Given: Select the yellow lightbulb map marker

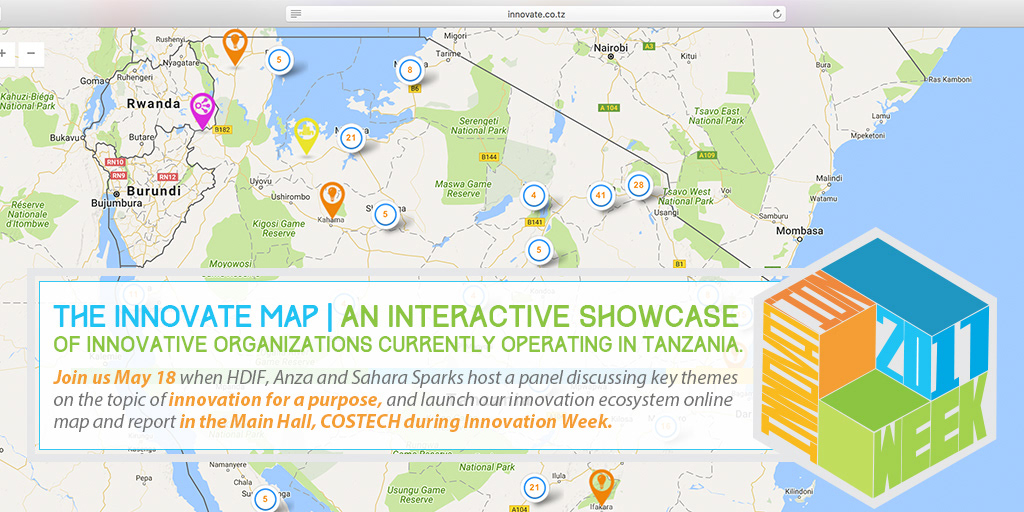Looking at the screenshot, I should tap(306, 136).
